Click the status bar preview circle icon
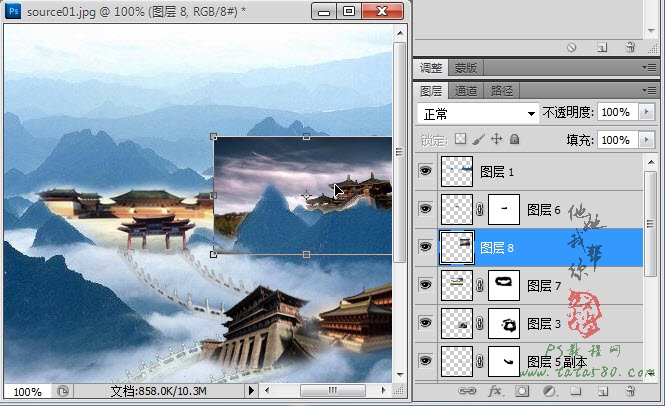Viewport: 665px width, 406px height. click(x=62, y=391)
